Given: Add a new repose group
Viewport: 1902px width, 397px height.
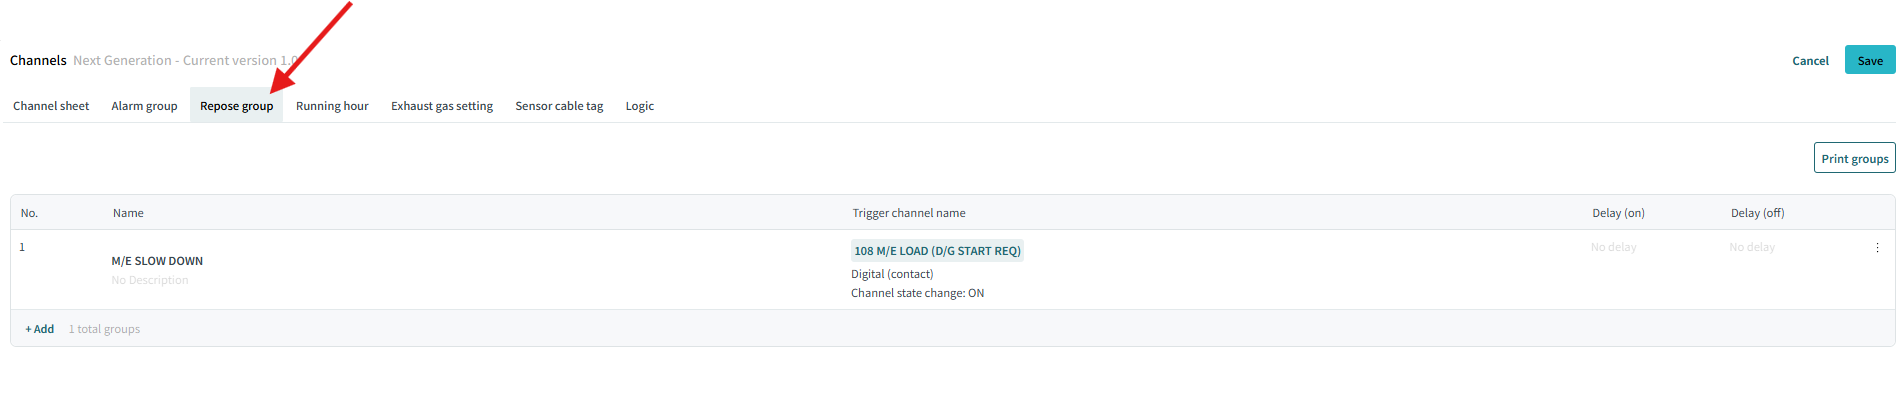Looking at the screenshot, I should click(40, 329).
